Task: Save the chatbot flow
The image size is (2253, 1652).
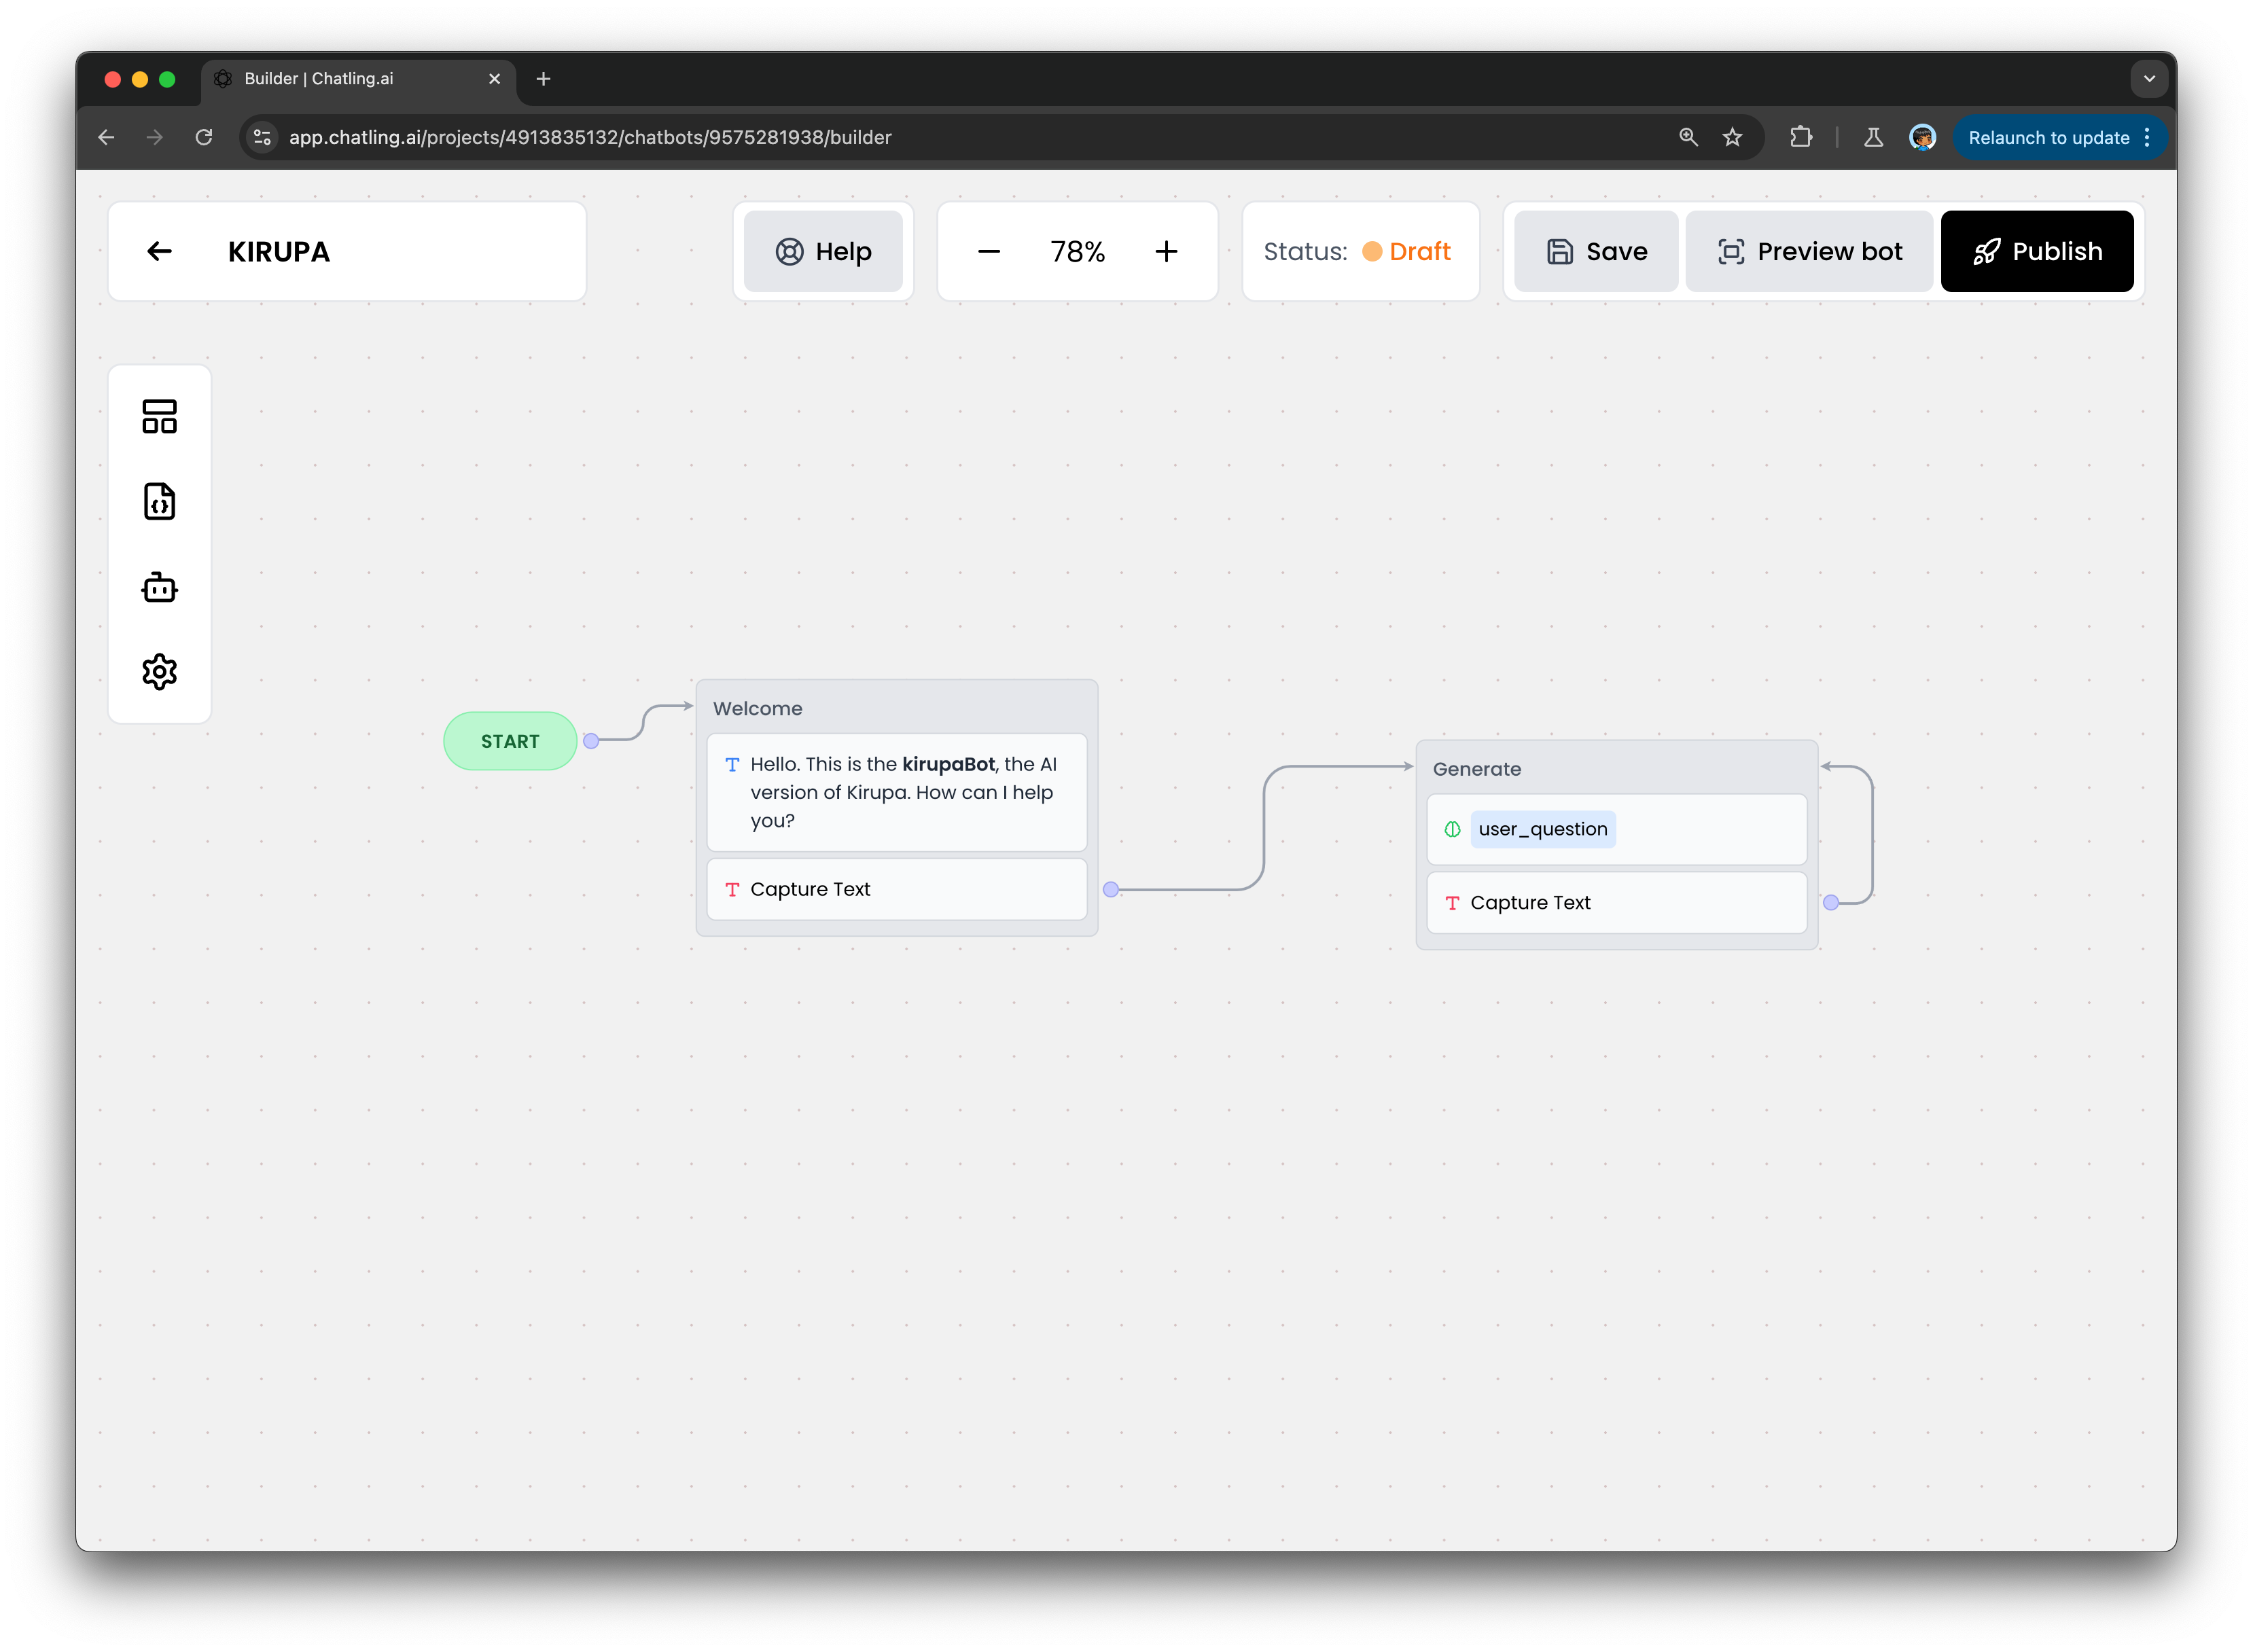Action: pos(1596,251)
